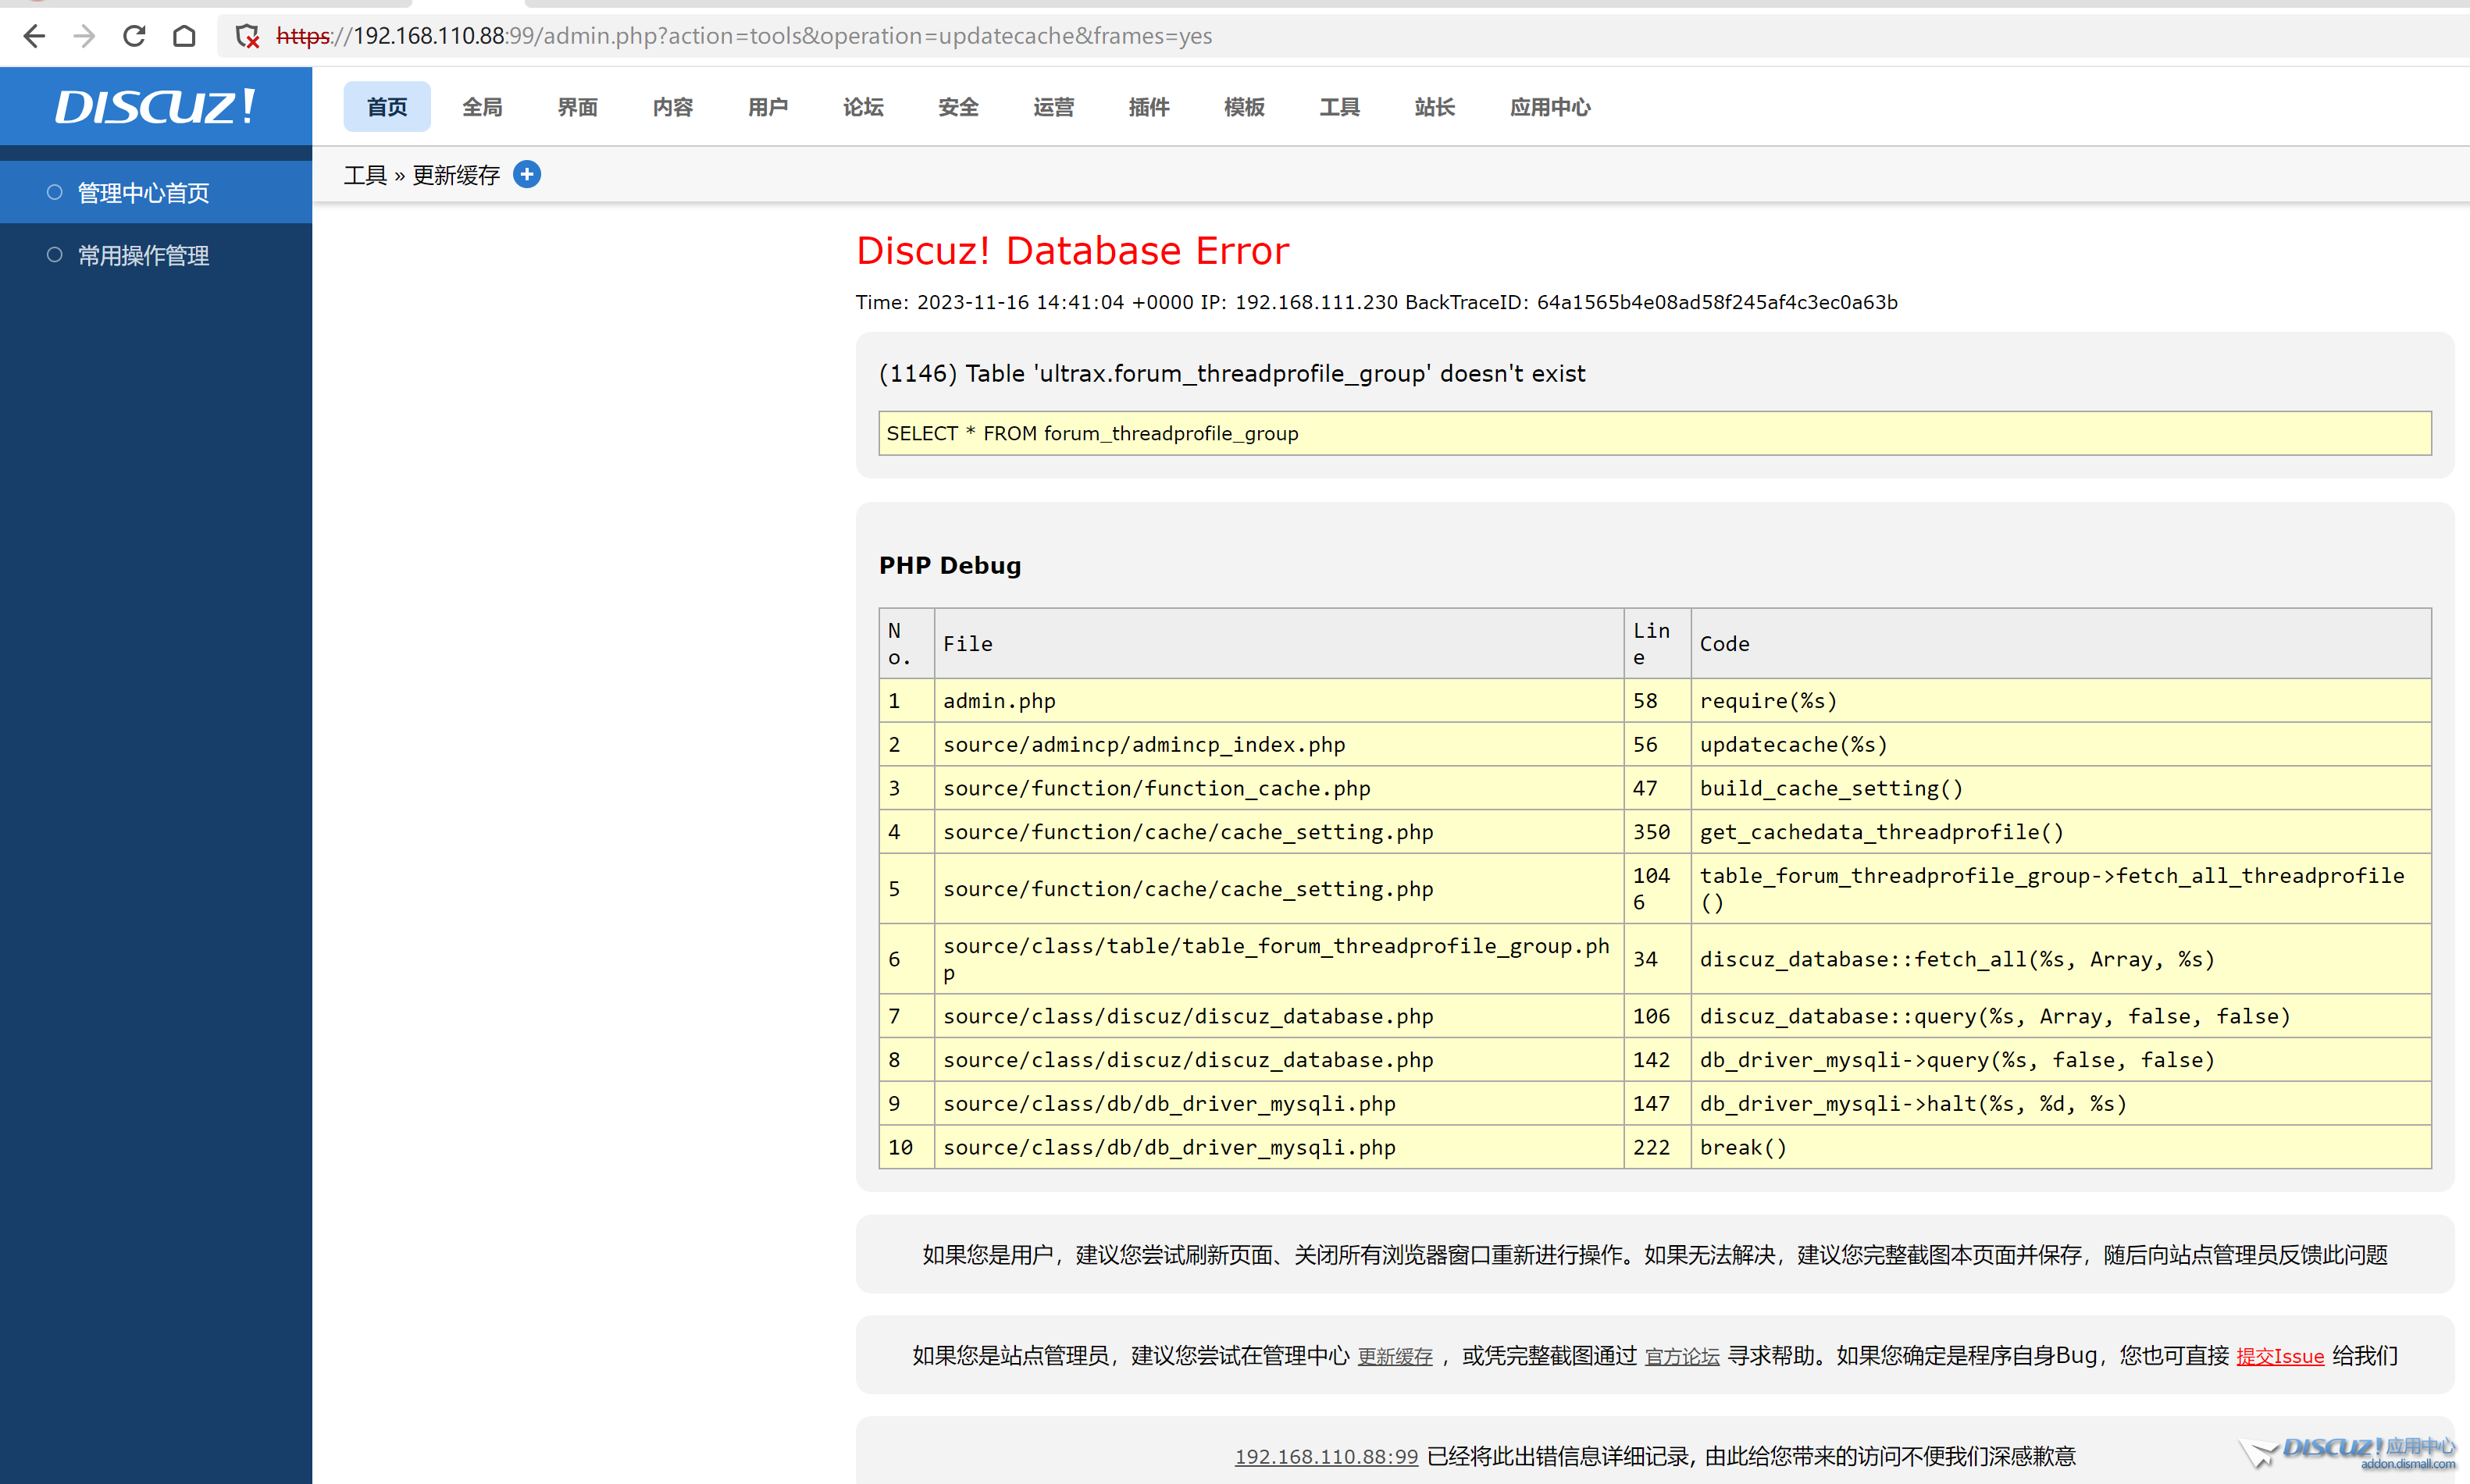Click the red 提交Issue link

(x=2280, y=1357)
